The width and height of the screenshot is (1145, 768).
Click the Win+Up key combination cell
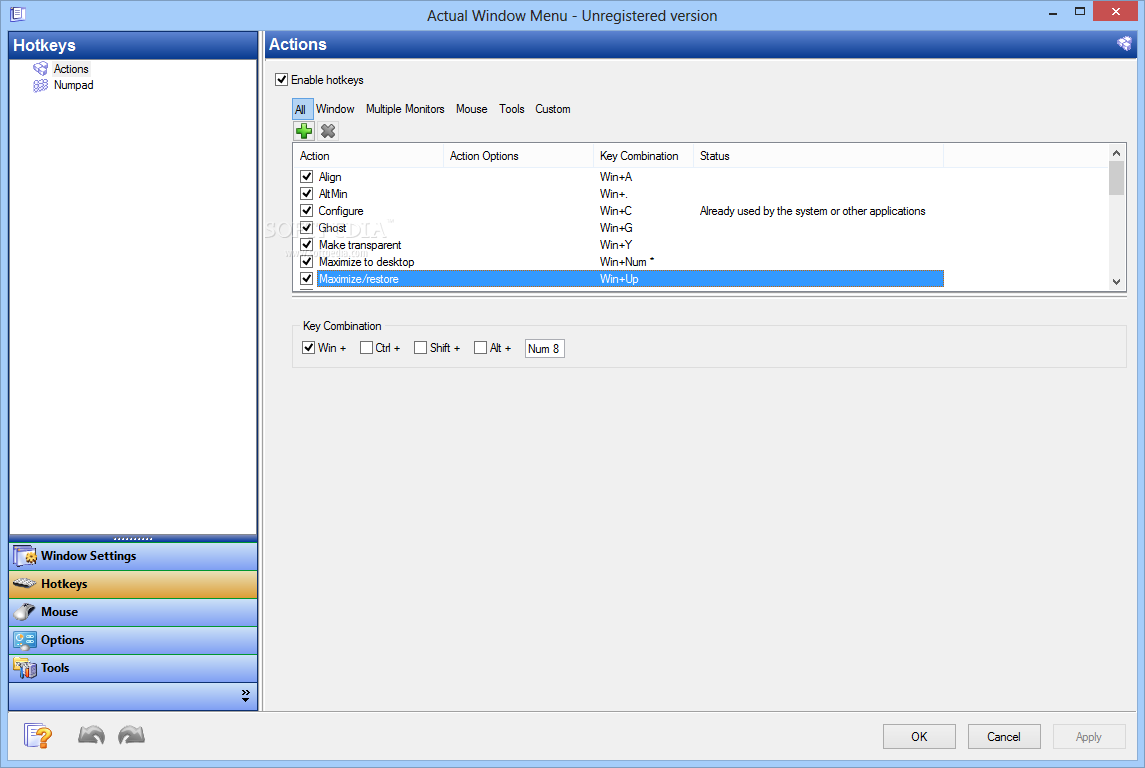pyautogui.click(x=619, y=279)
